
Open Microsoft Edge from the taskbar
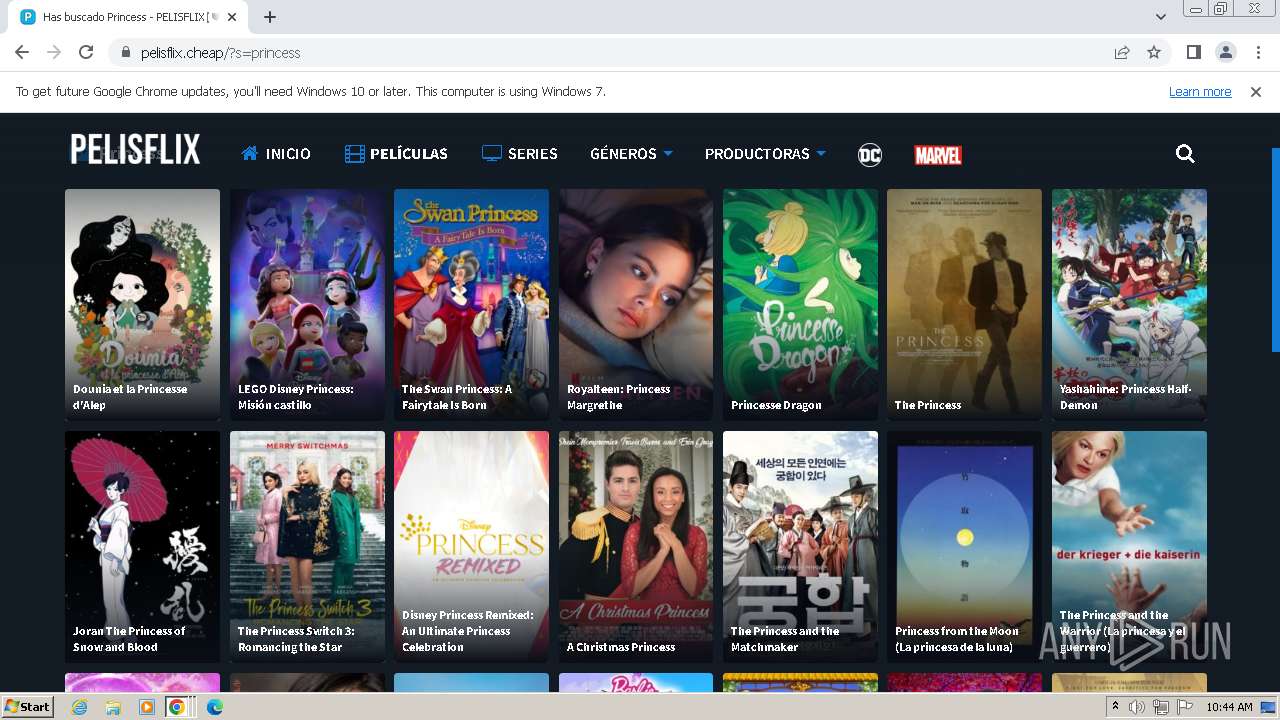(x=214, y=707)
